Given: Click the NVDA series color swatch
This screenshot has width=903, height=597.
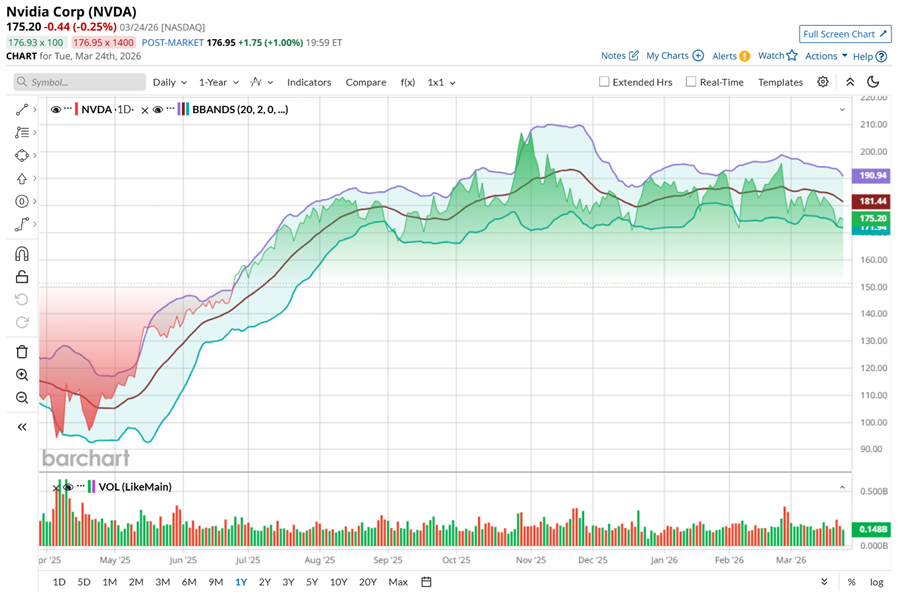Looking at the screenshot, I should click(x=77, y=109).
